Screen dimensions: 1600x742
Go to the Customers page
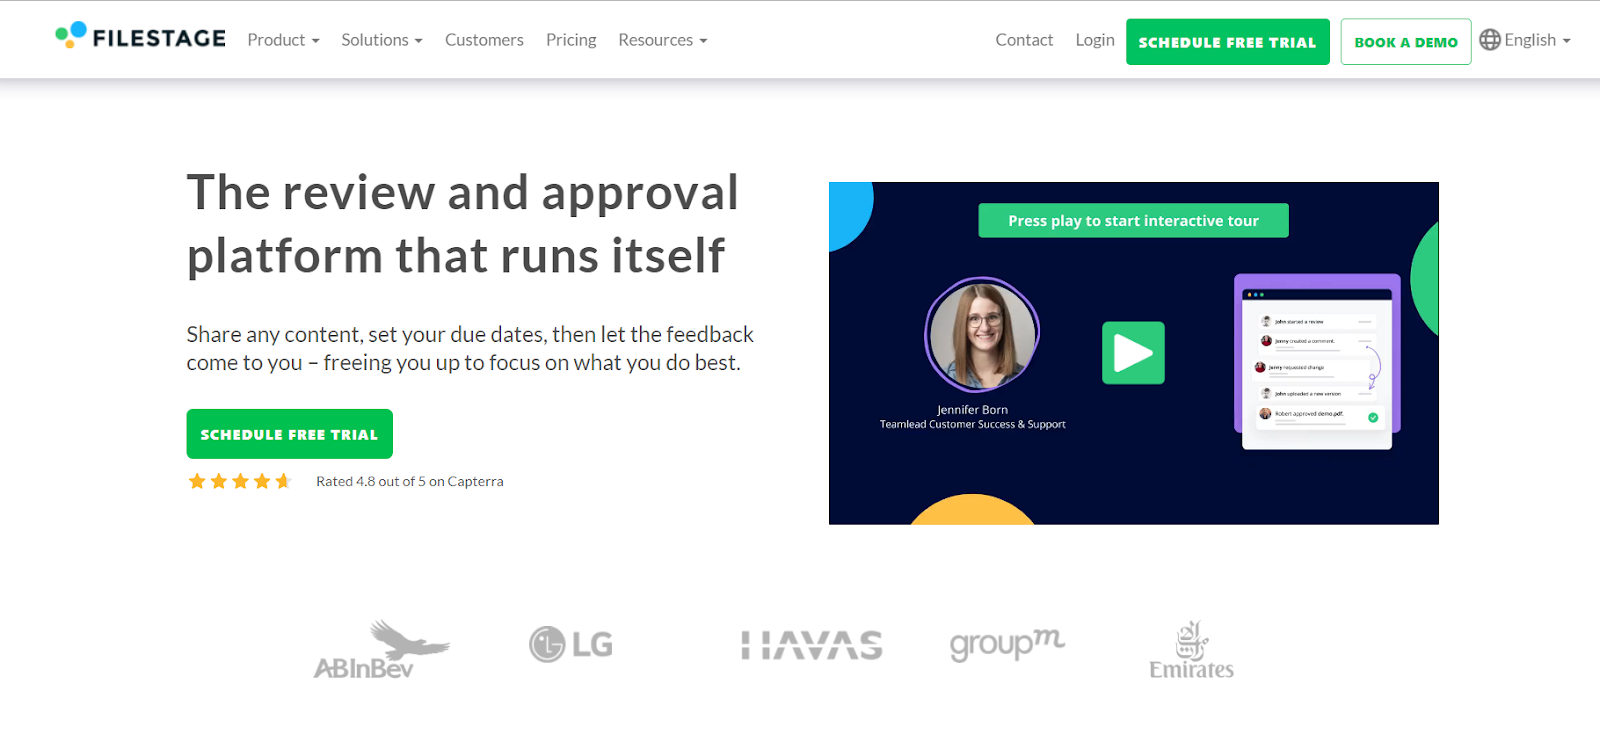484,40
